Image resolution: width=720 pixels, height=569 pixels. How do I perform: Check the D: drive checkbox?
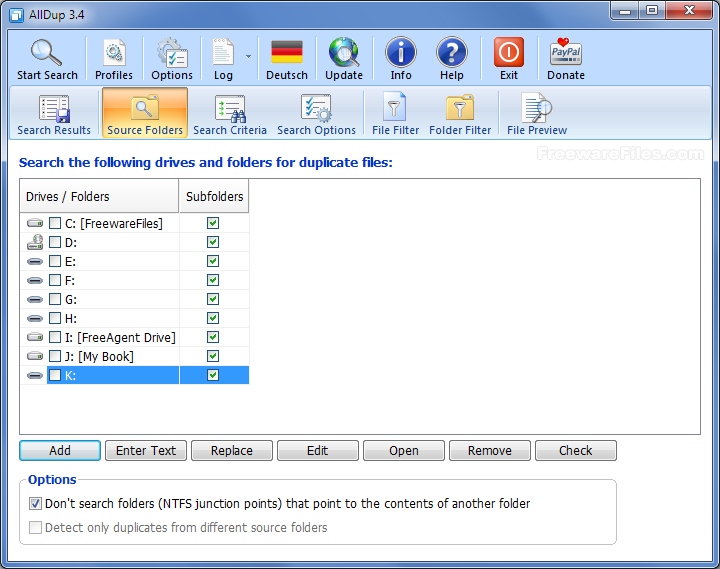pyautogui.click(x=55, y=242)
